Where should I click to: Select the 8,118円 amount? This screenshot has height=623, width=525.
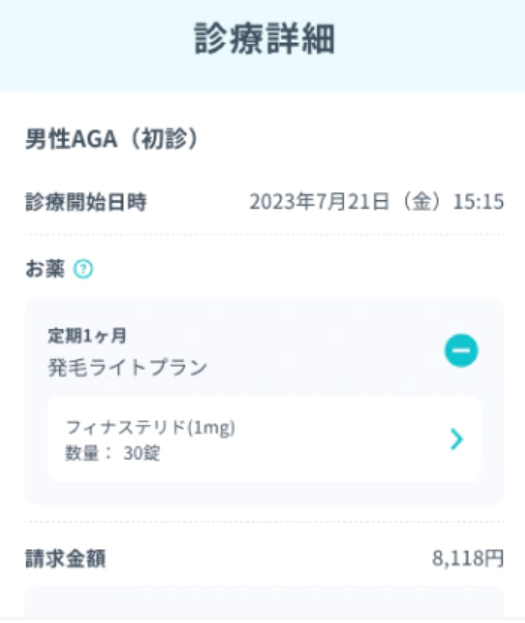click(468, 558)
